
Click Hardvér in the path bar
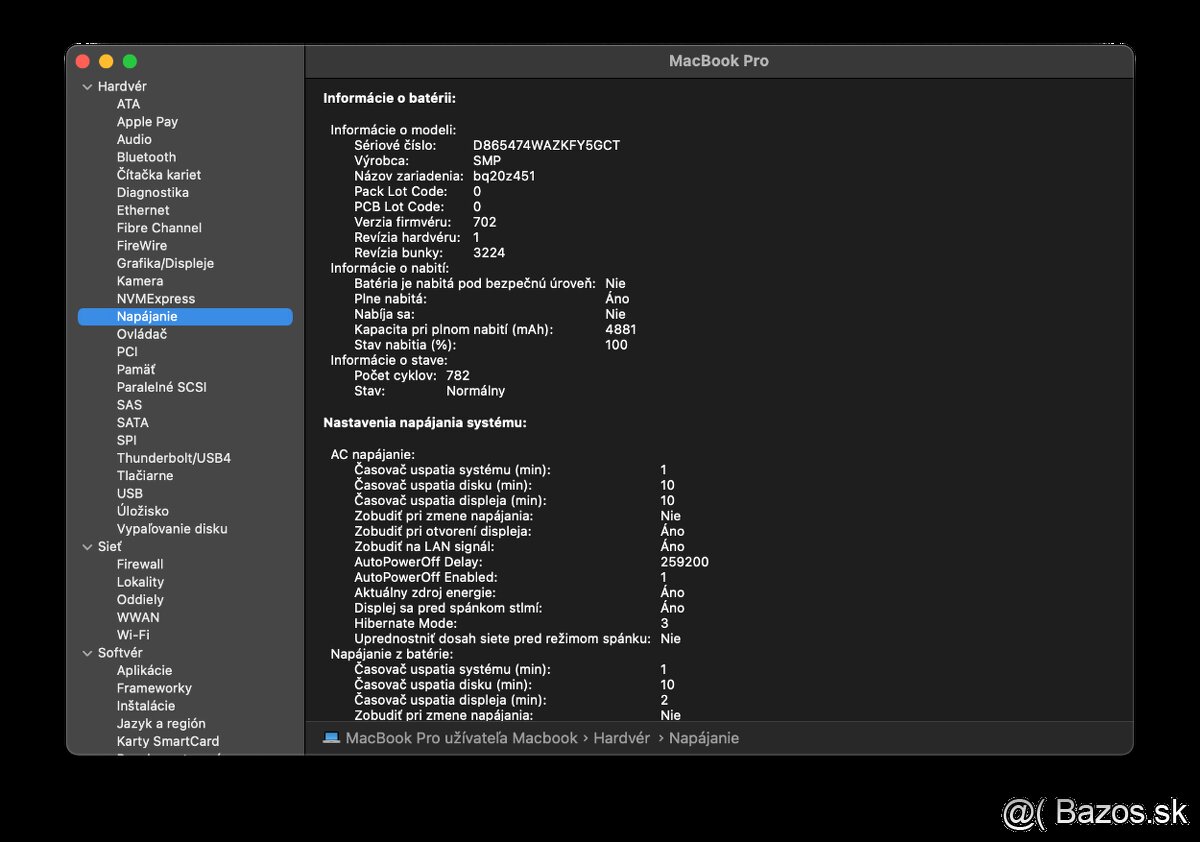(621, 738)
